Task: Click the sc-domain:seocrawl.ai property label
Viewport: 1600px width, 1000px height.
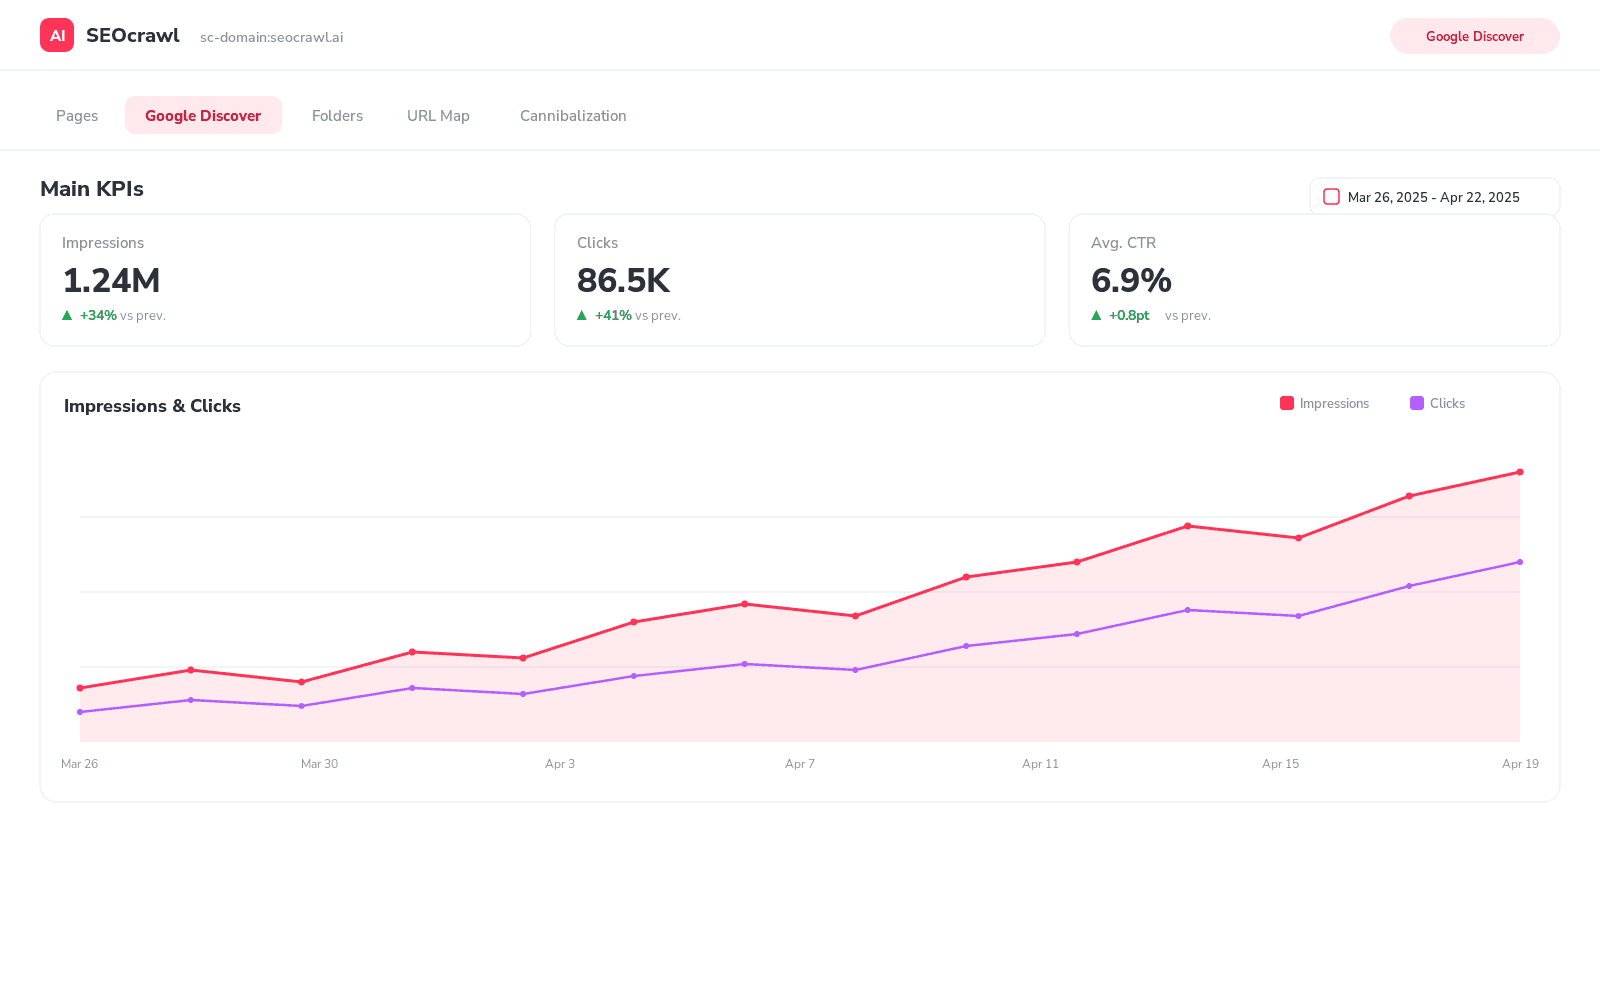Action: [272, 37]
